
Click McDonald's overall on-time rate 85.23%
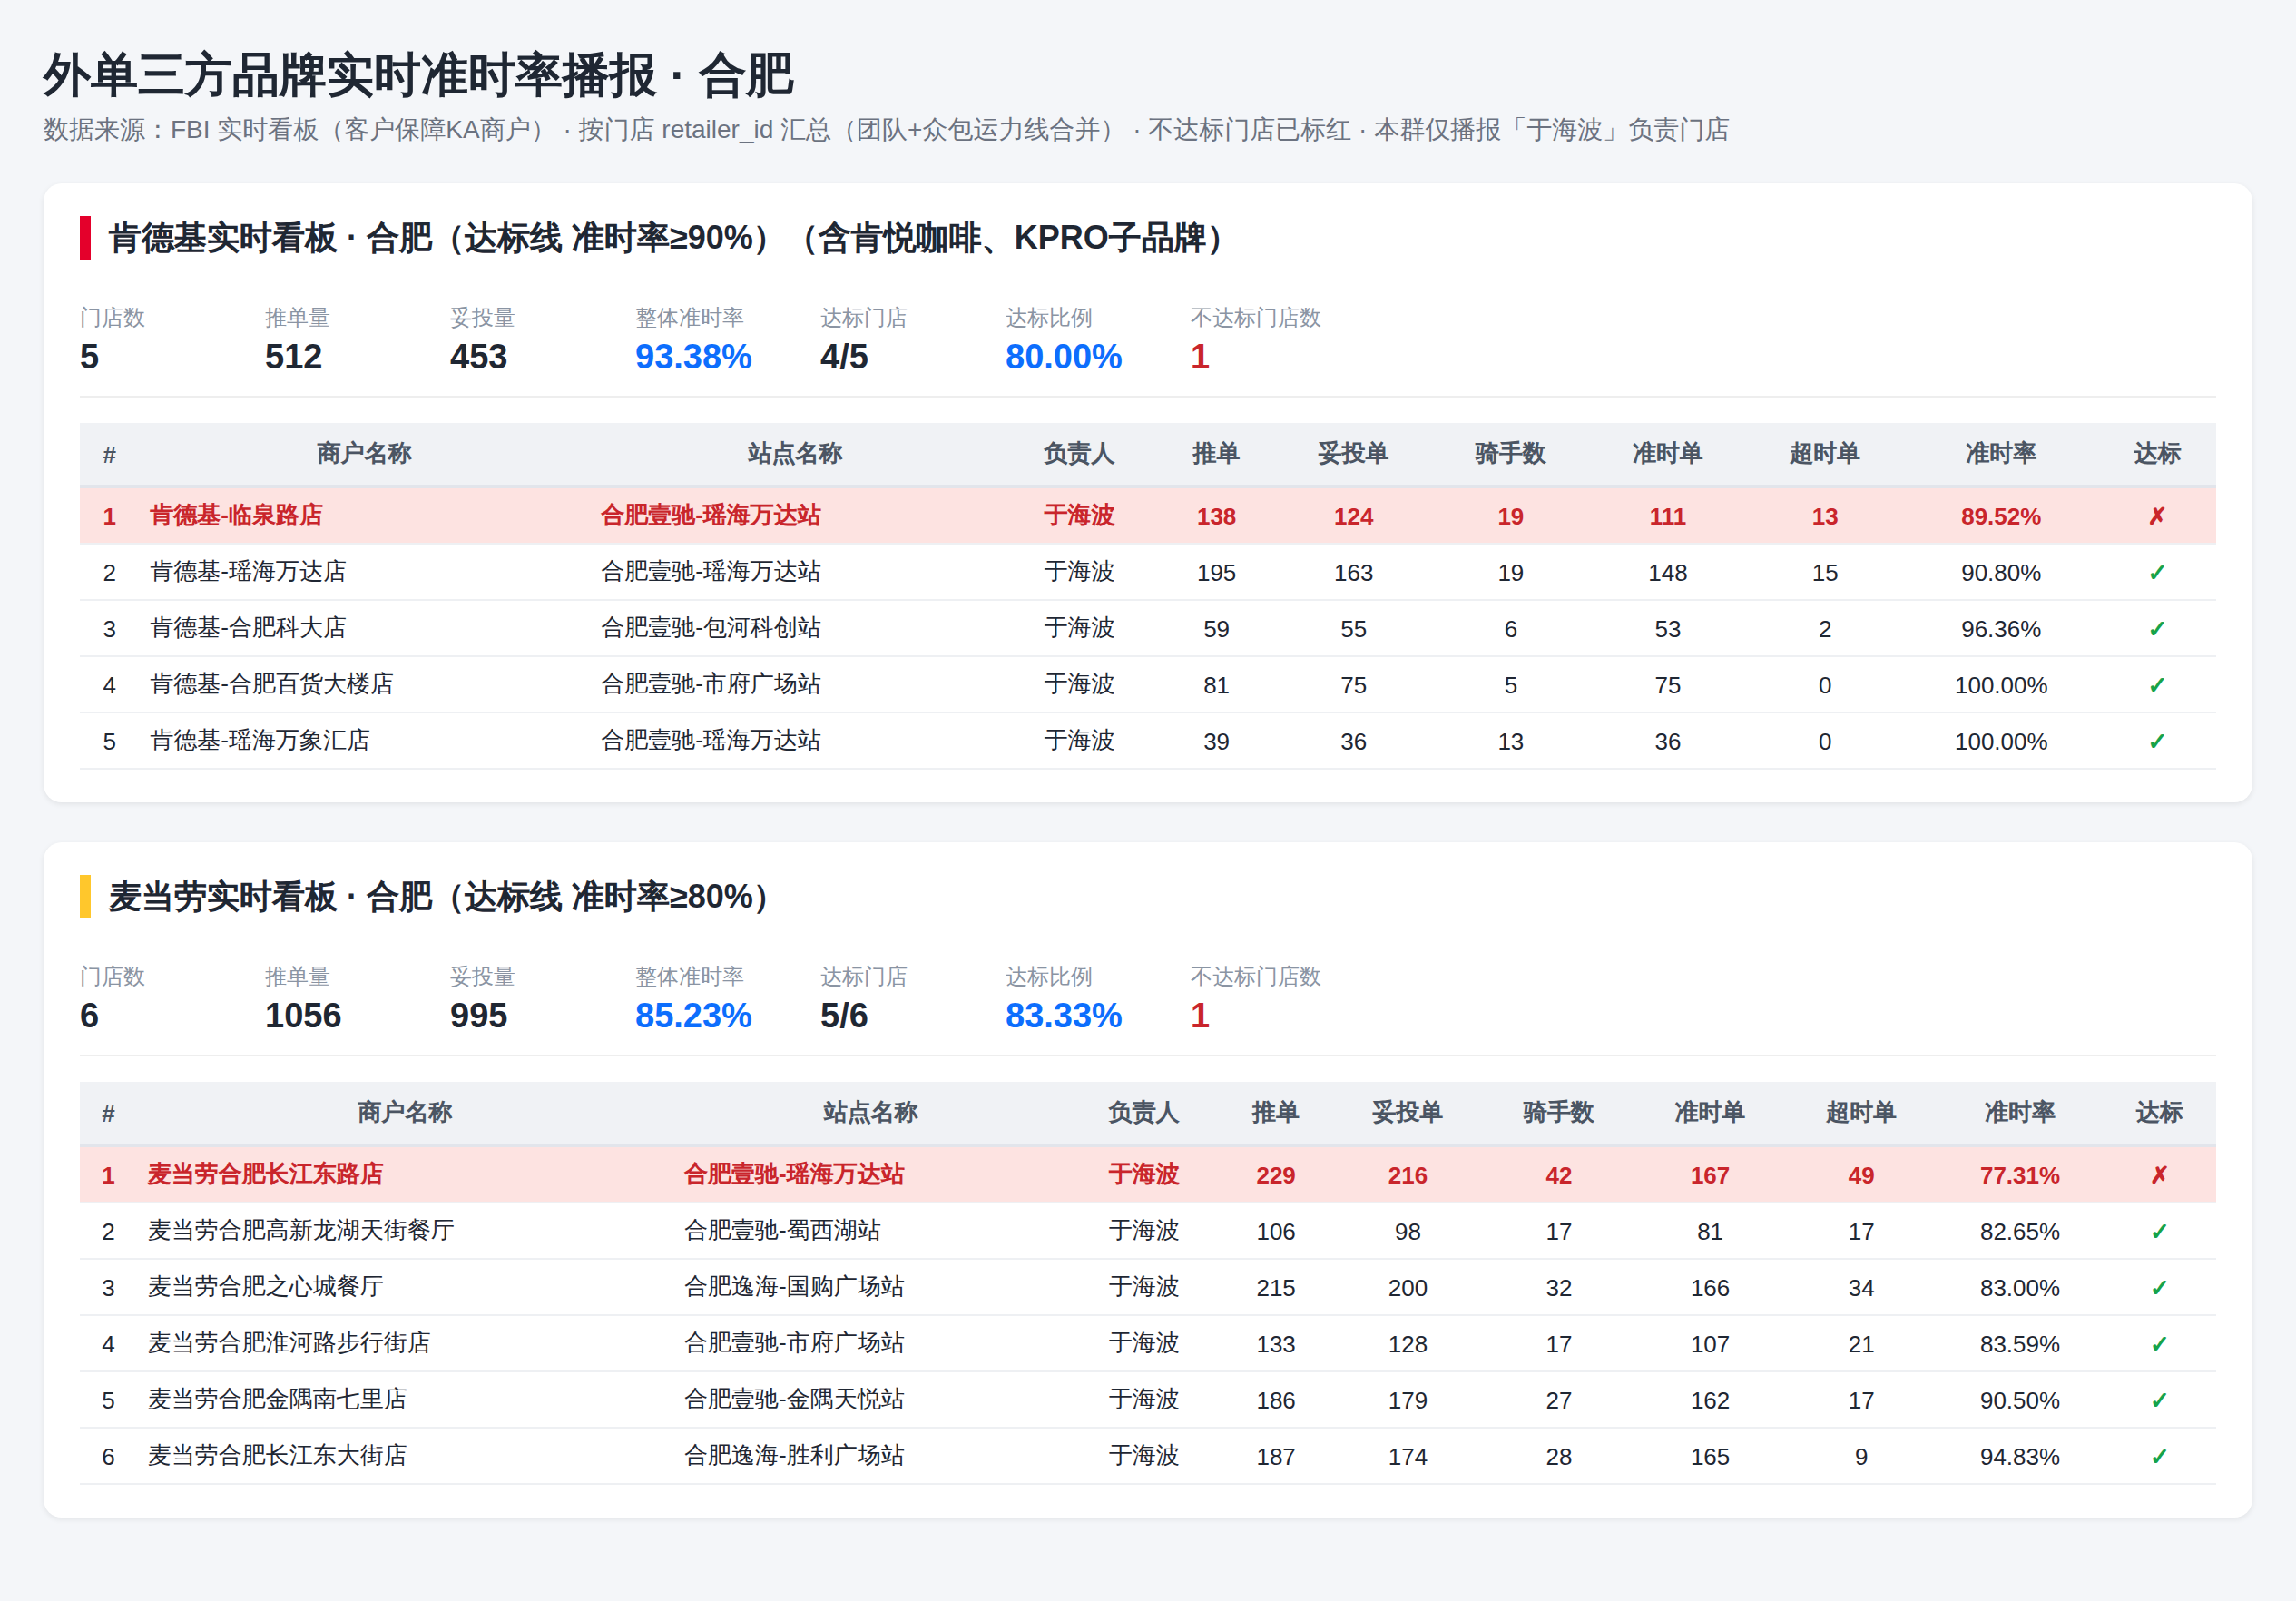[693, 1016]
